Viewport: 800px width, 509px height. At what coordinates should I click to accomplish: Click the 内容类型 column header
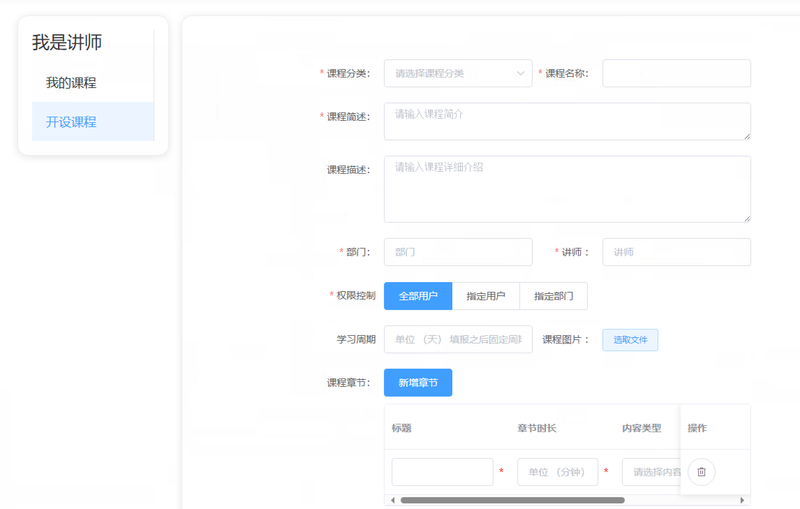(x=641, y=428)
